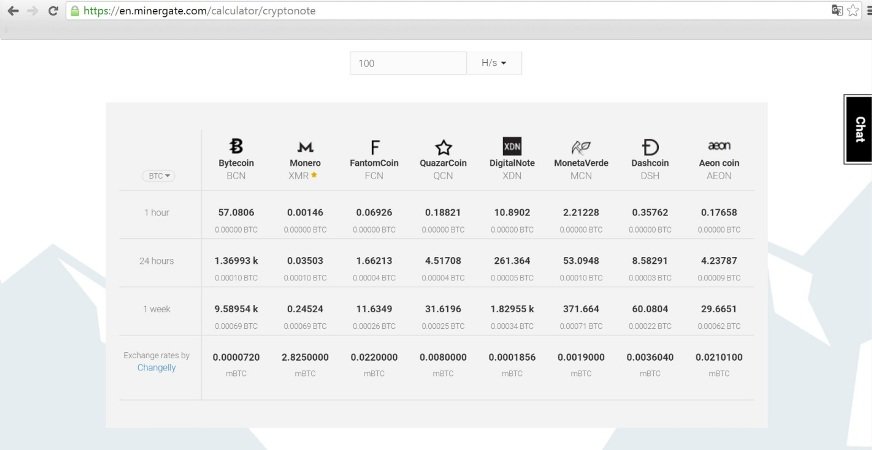Click the yellow star next to XMR
Screen dimensions: 872x450
[314, 175]
